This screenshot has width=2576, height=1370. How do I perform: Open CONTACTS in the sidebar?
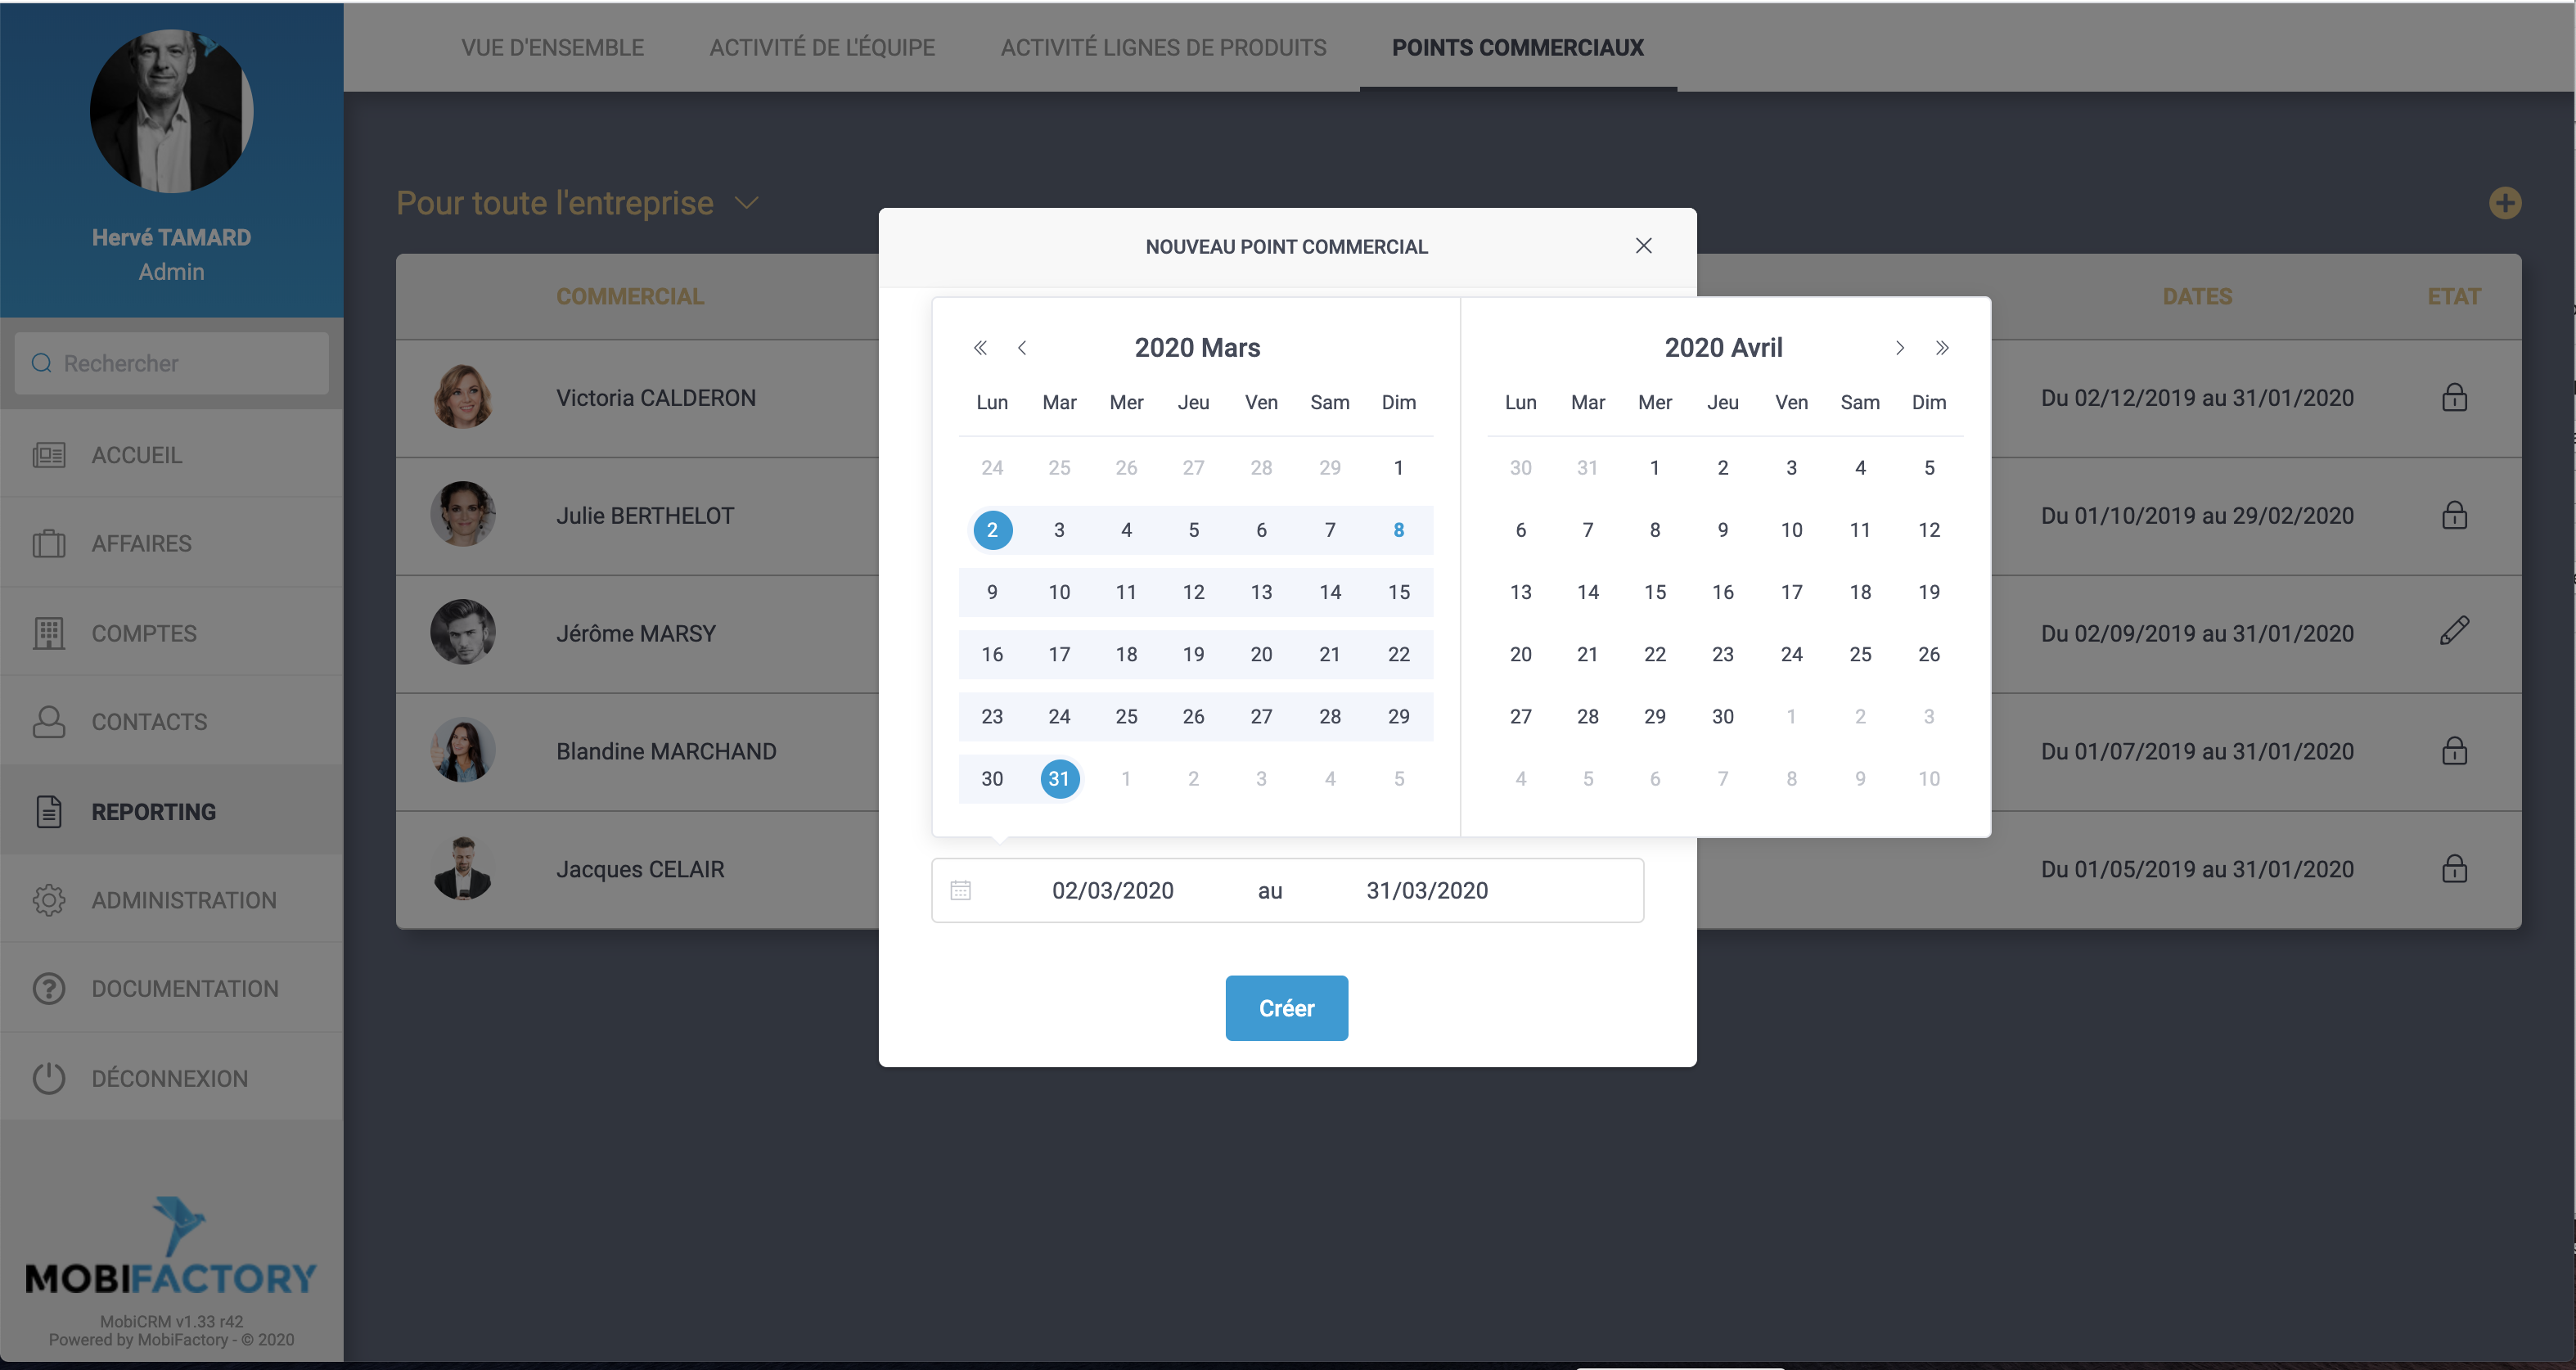coord(150,721)
